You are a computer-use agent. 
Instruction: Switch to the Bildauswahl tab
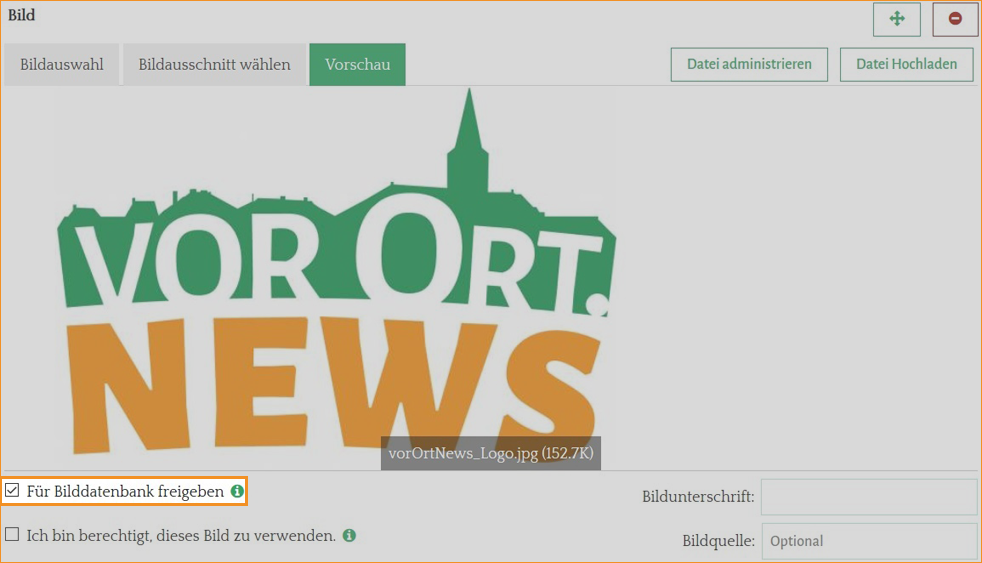[x=61, y=65]
